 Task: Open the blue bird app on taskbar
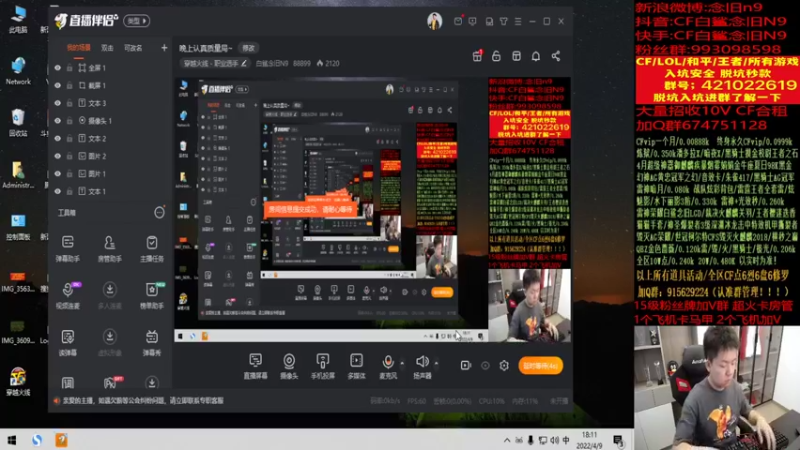pos(37,440)
